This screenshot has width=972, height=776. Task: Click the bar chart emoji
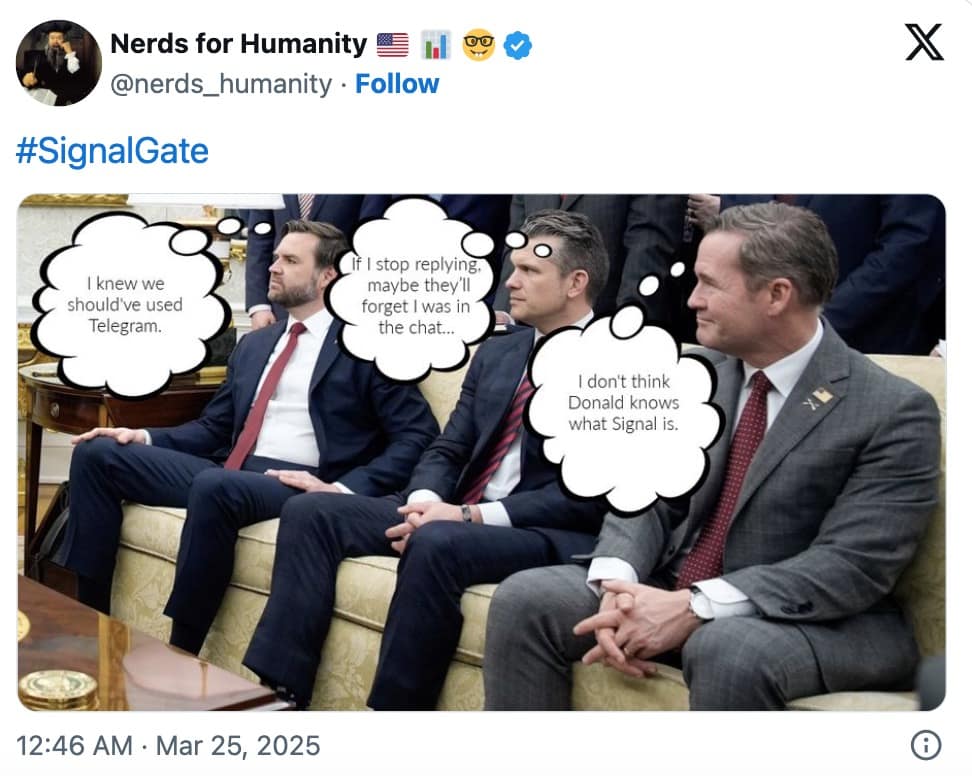coord(435,44)
